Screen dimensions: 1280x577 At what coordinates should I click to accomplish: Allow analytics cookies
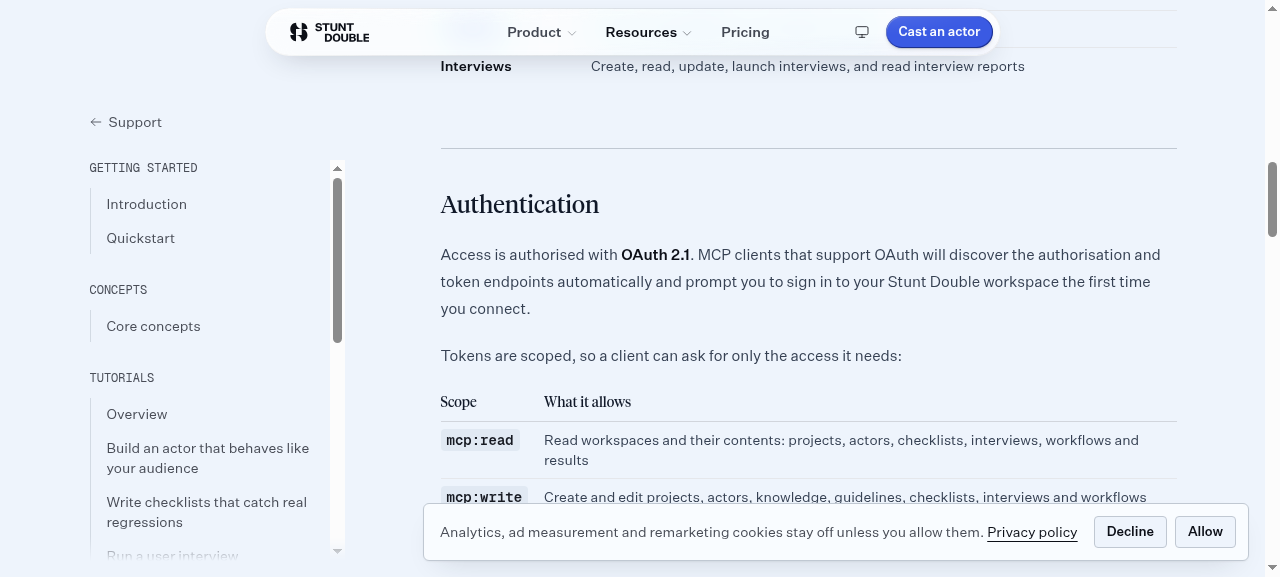click(x=1205, y=532)
